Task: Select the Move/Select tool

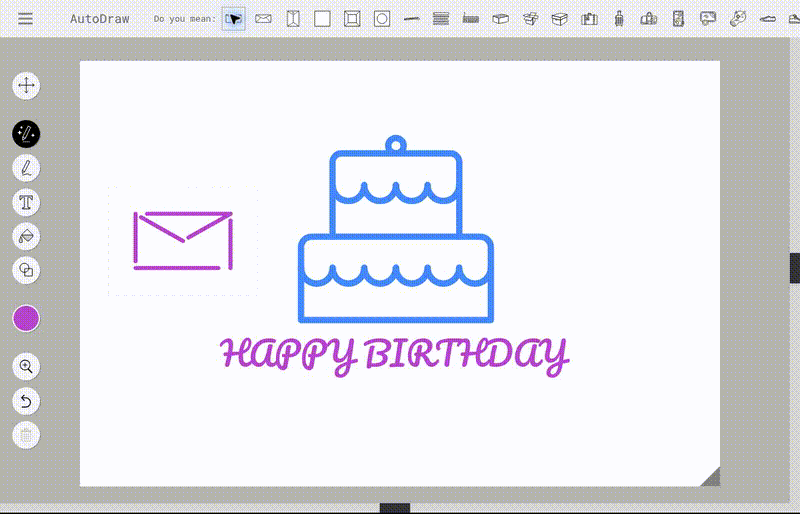Action: click(x=26, y=85)
